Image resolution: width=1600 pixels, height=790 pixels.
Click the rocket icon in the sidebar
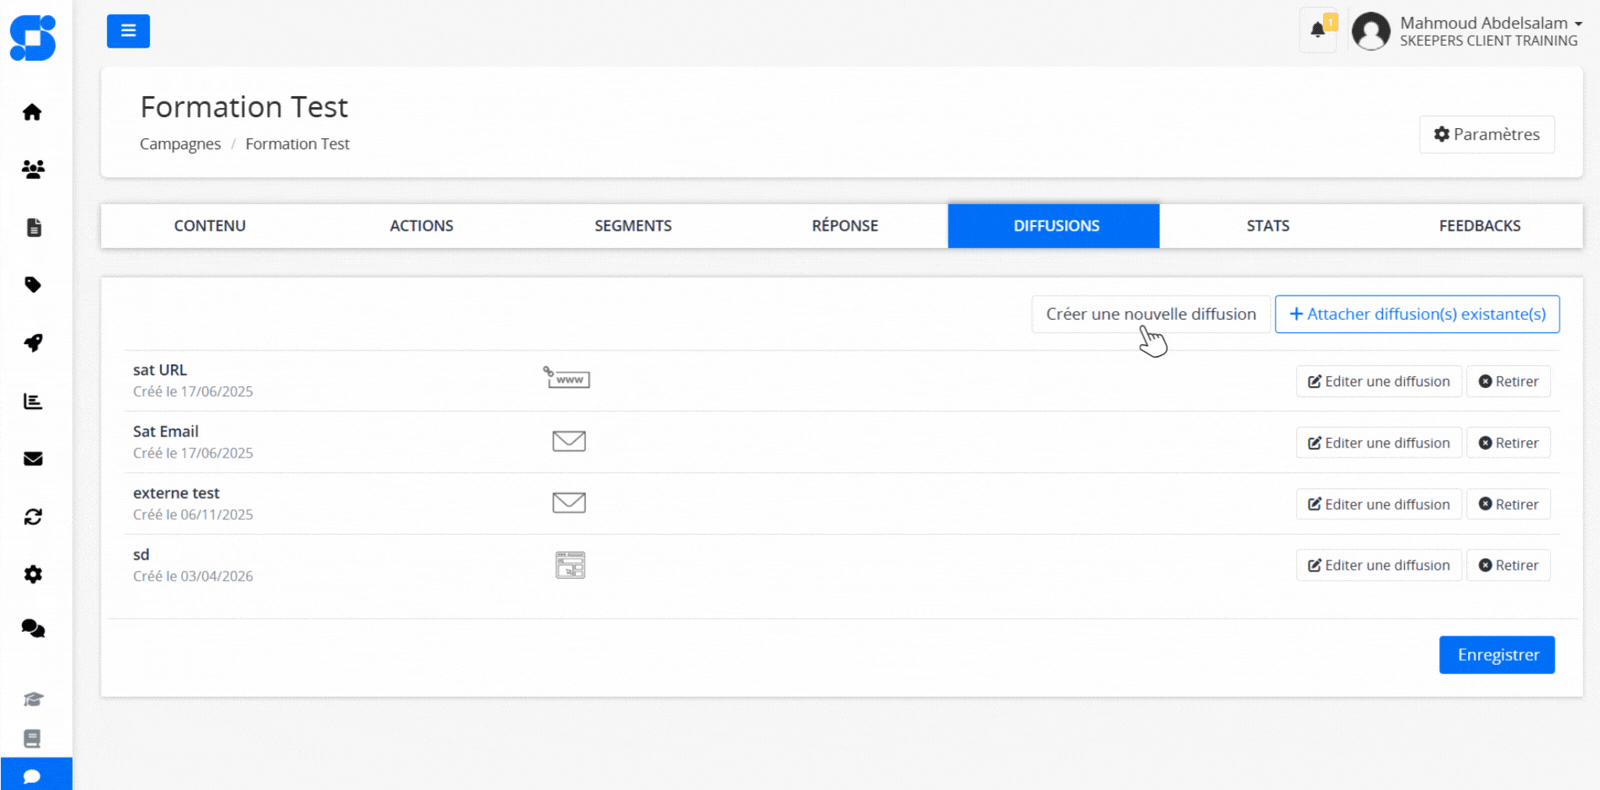pos(32,343)
